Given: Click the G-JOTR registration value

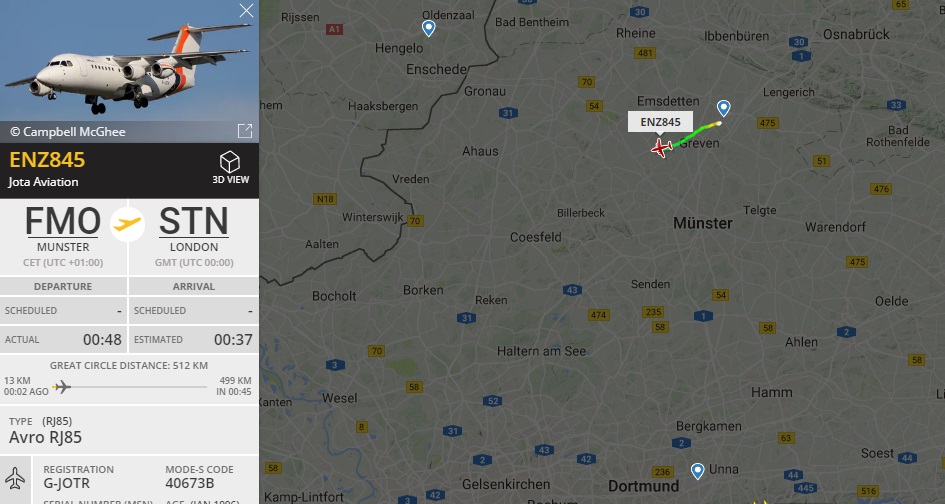Looking at the screenshot, I should pyautogui.click(x=66, y=483).
